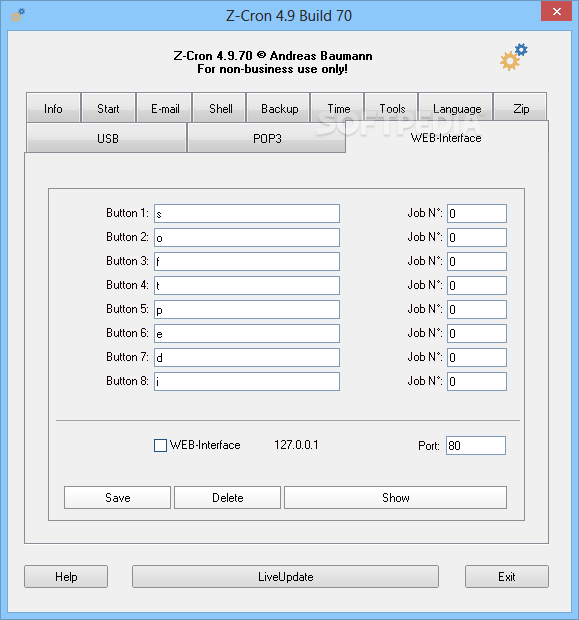The image size is (579, 620).
Task: Select the Button 4 text field
Action: point(247,285)
